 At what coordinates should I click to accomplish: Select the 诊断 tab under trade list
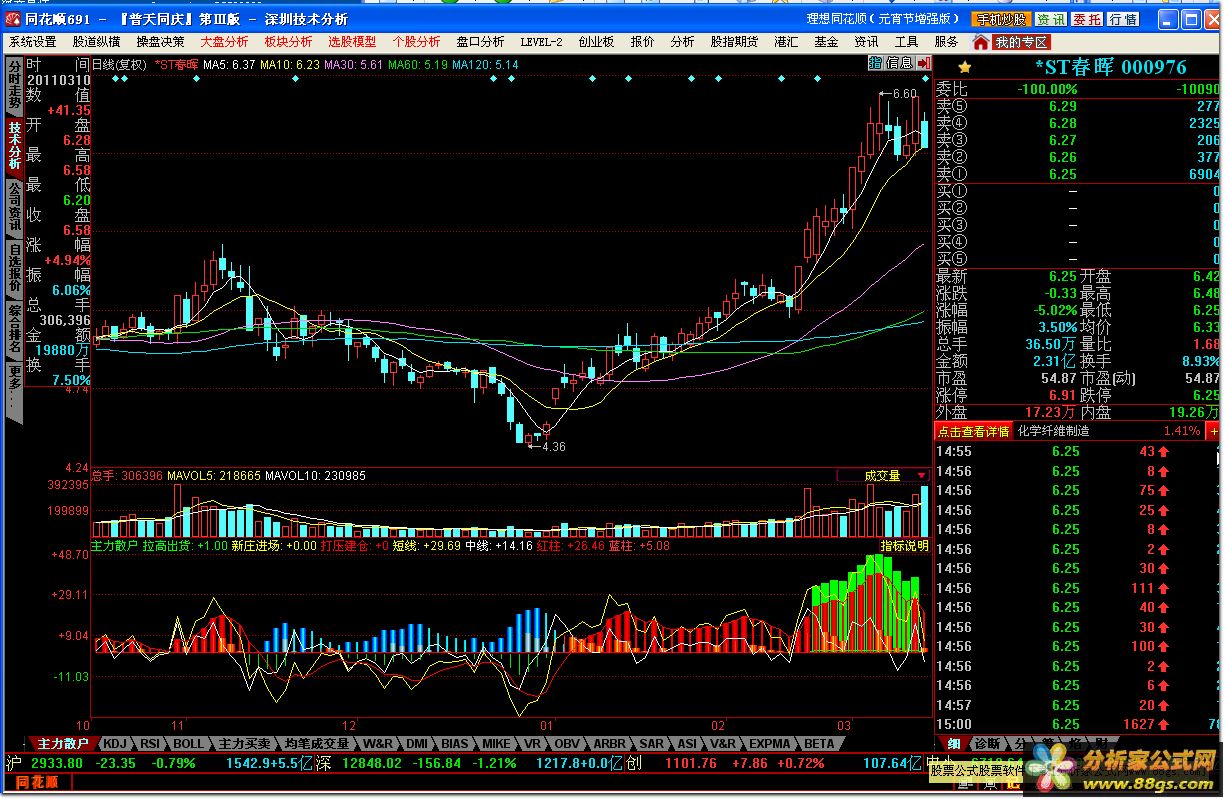(x=986, y=744)
